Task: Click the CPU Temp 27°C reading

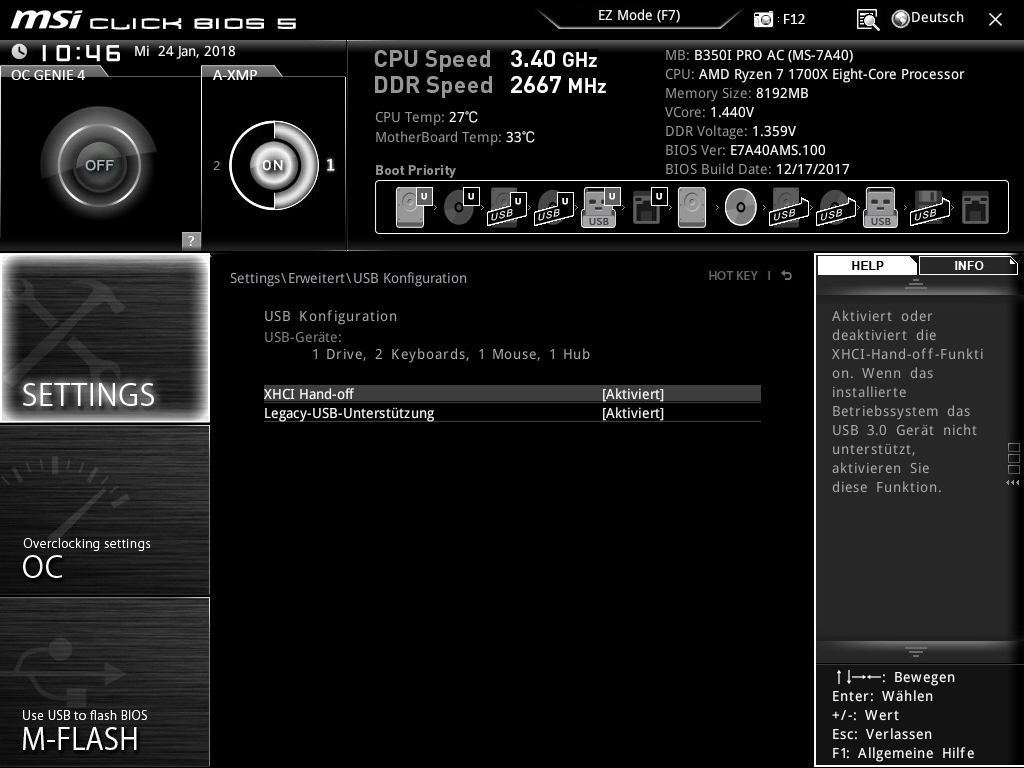Action: pyautogui.click(x=426, y=118)
